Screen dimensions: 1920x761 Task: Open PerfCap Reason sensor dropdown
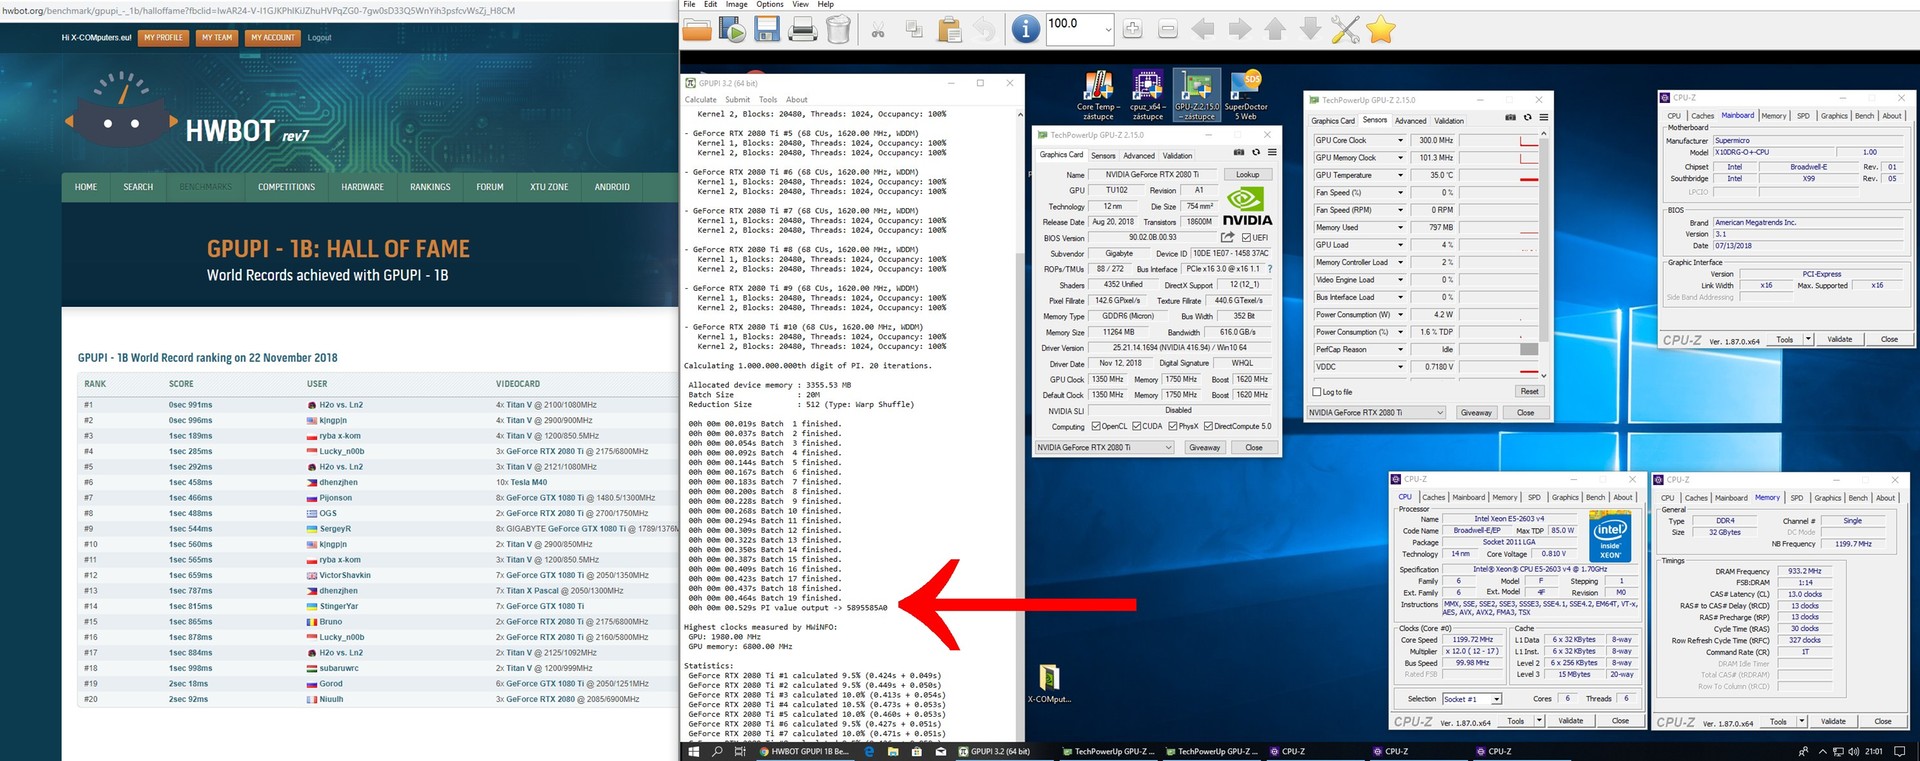(1400, 349)
